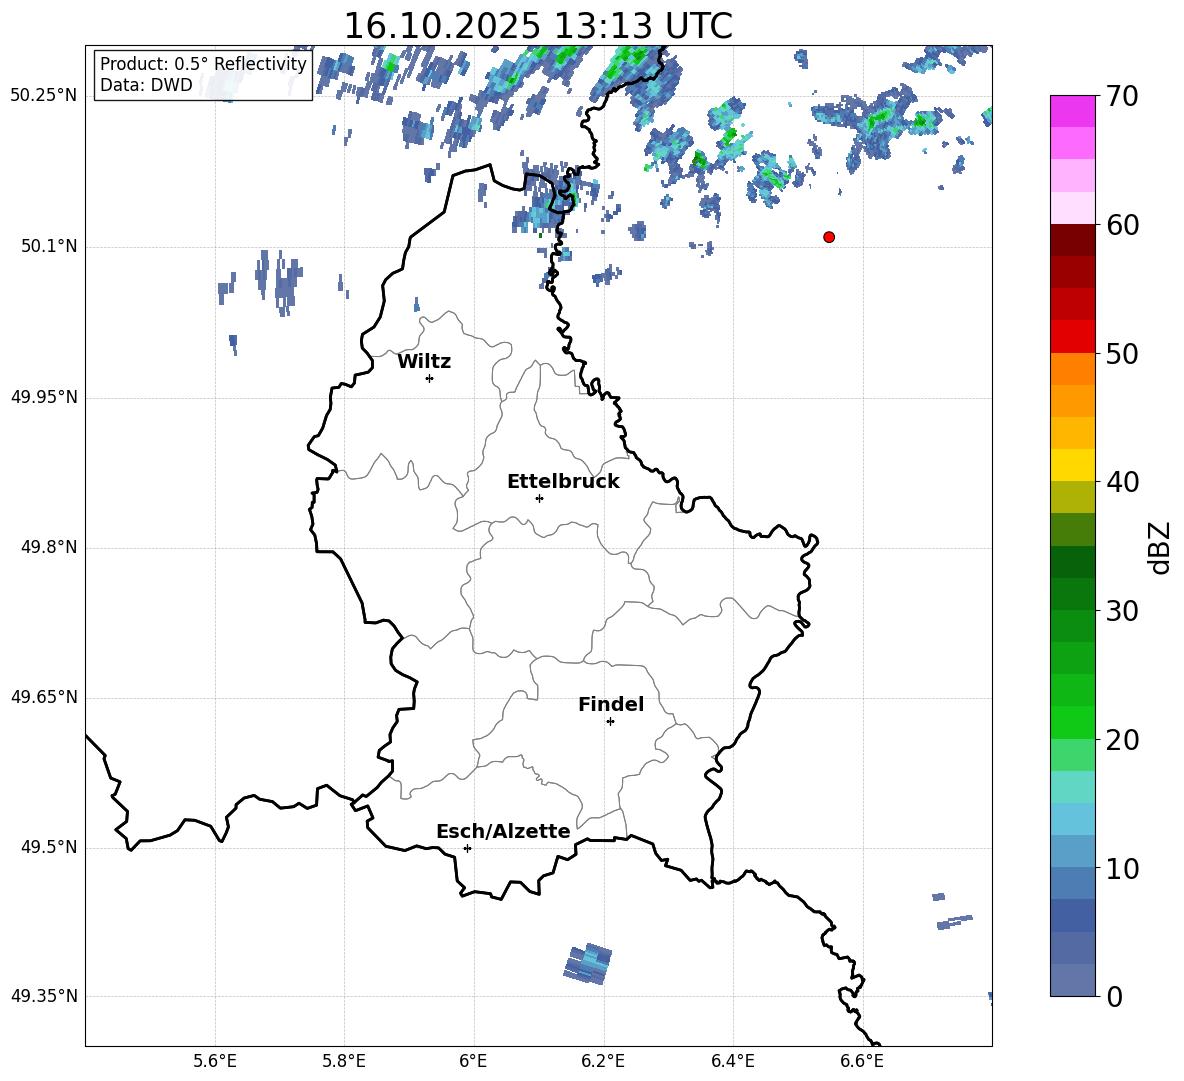Click the 49.5°N latitude label
The image size is (1184, 1081).
click(49, 848)
